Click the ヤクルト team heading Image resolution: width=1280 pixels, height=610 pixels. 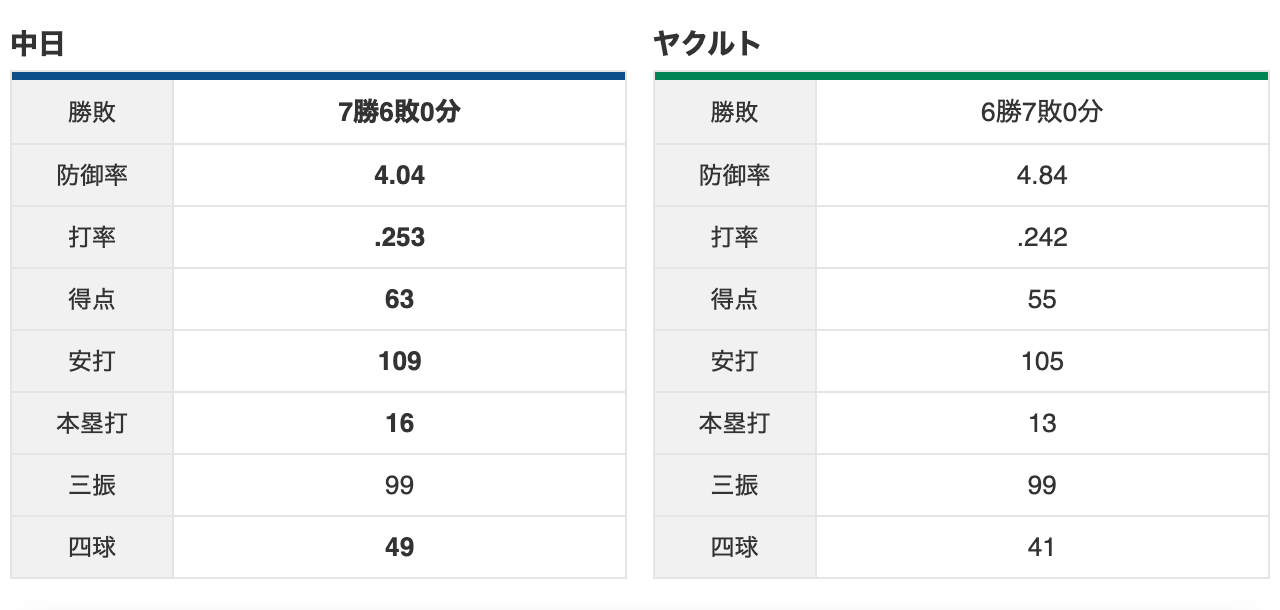[x=707, y=44]
